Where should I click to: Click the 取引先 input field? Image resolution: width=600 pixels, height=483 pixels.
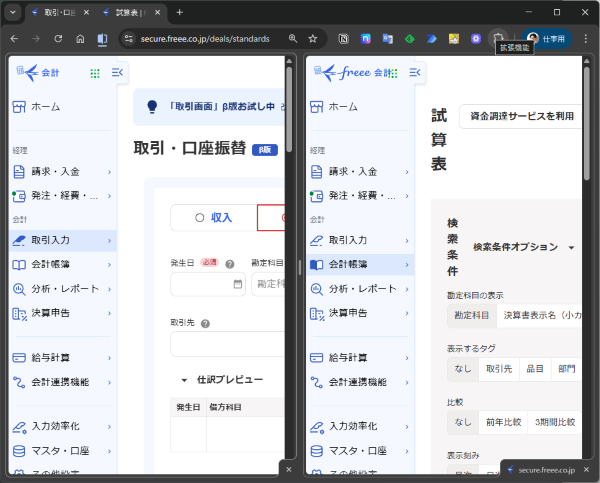coord(227,345)
